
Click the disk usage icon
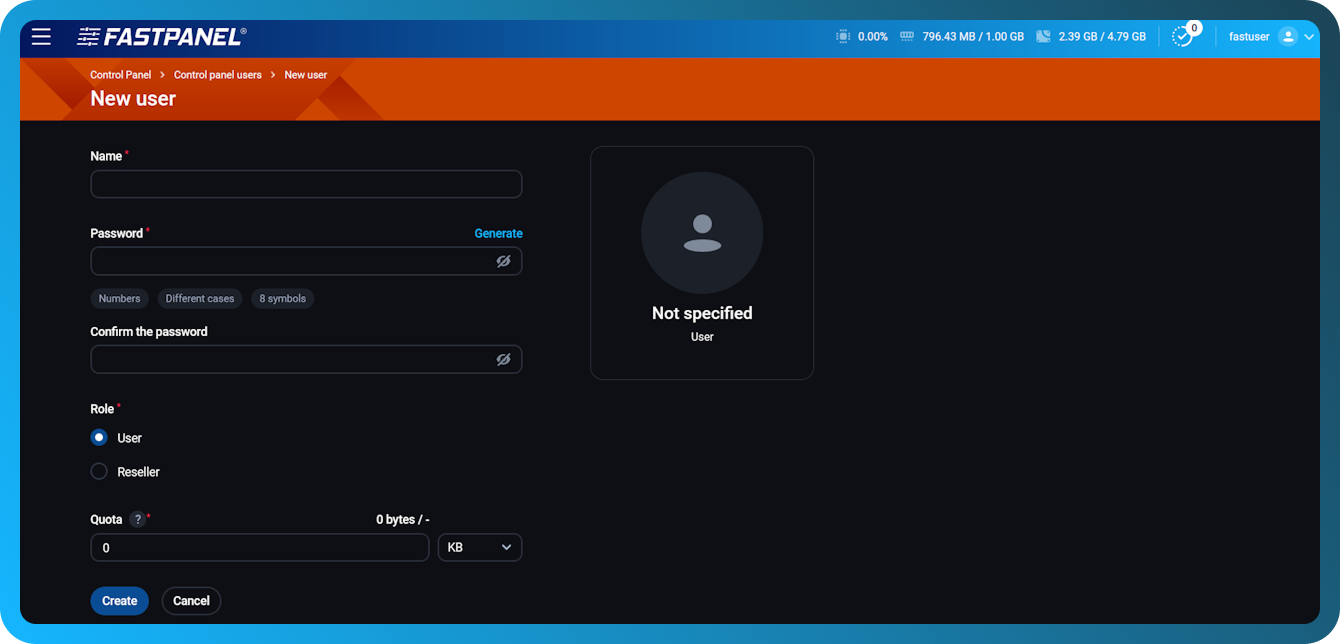pos(1043,36)
